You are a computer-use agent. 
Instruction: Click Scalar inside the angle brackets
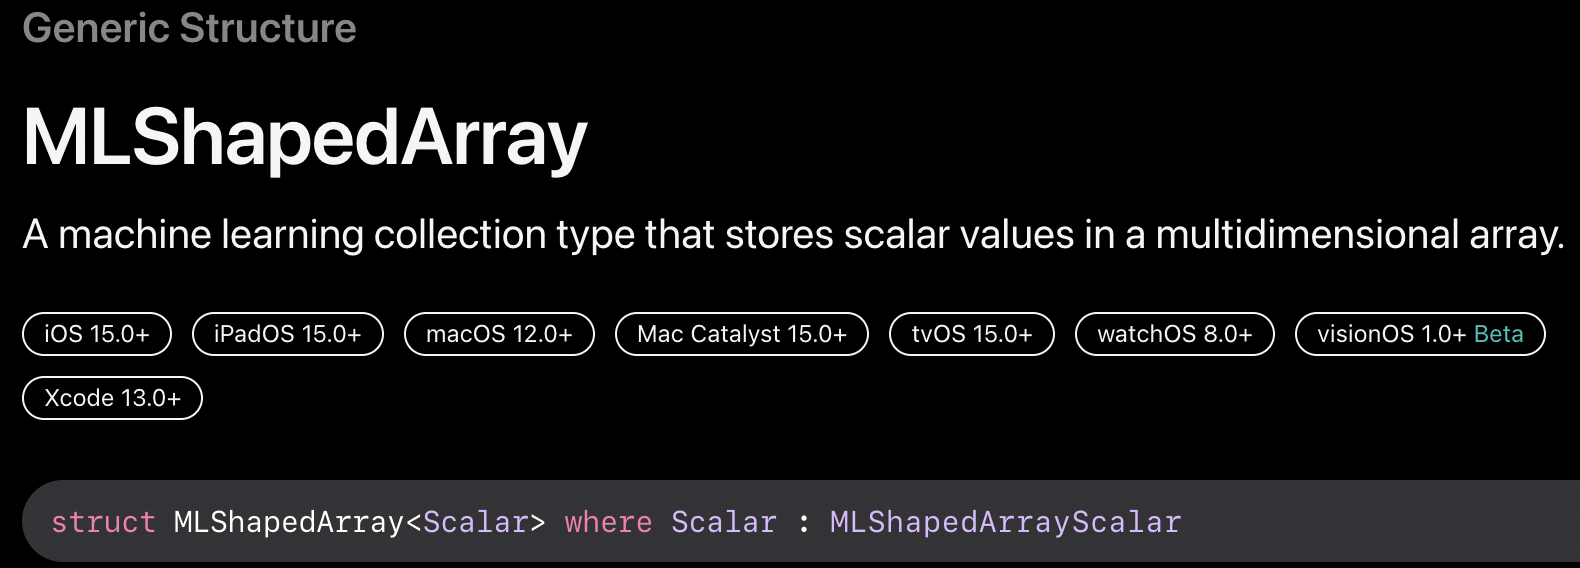pos(476,522)
